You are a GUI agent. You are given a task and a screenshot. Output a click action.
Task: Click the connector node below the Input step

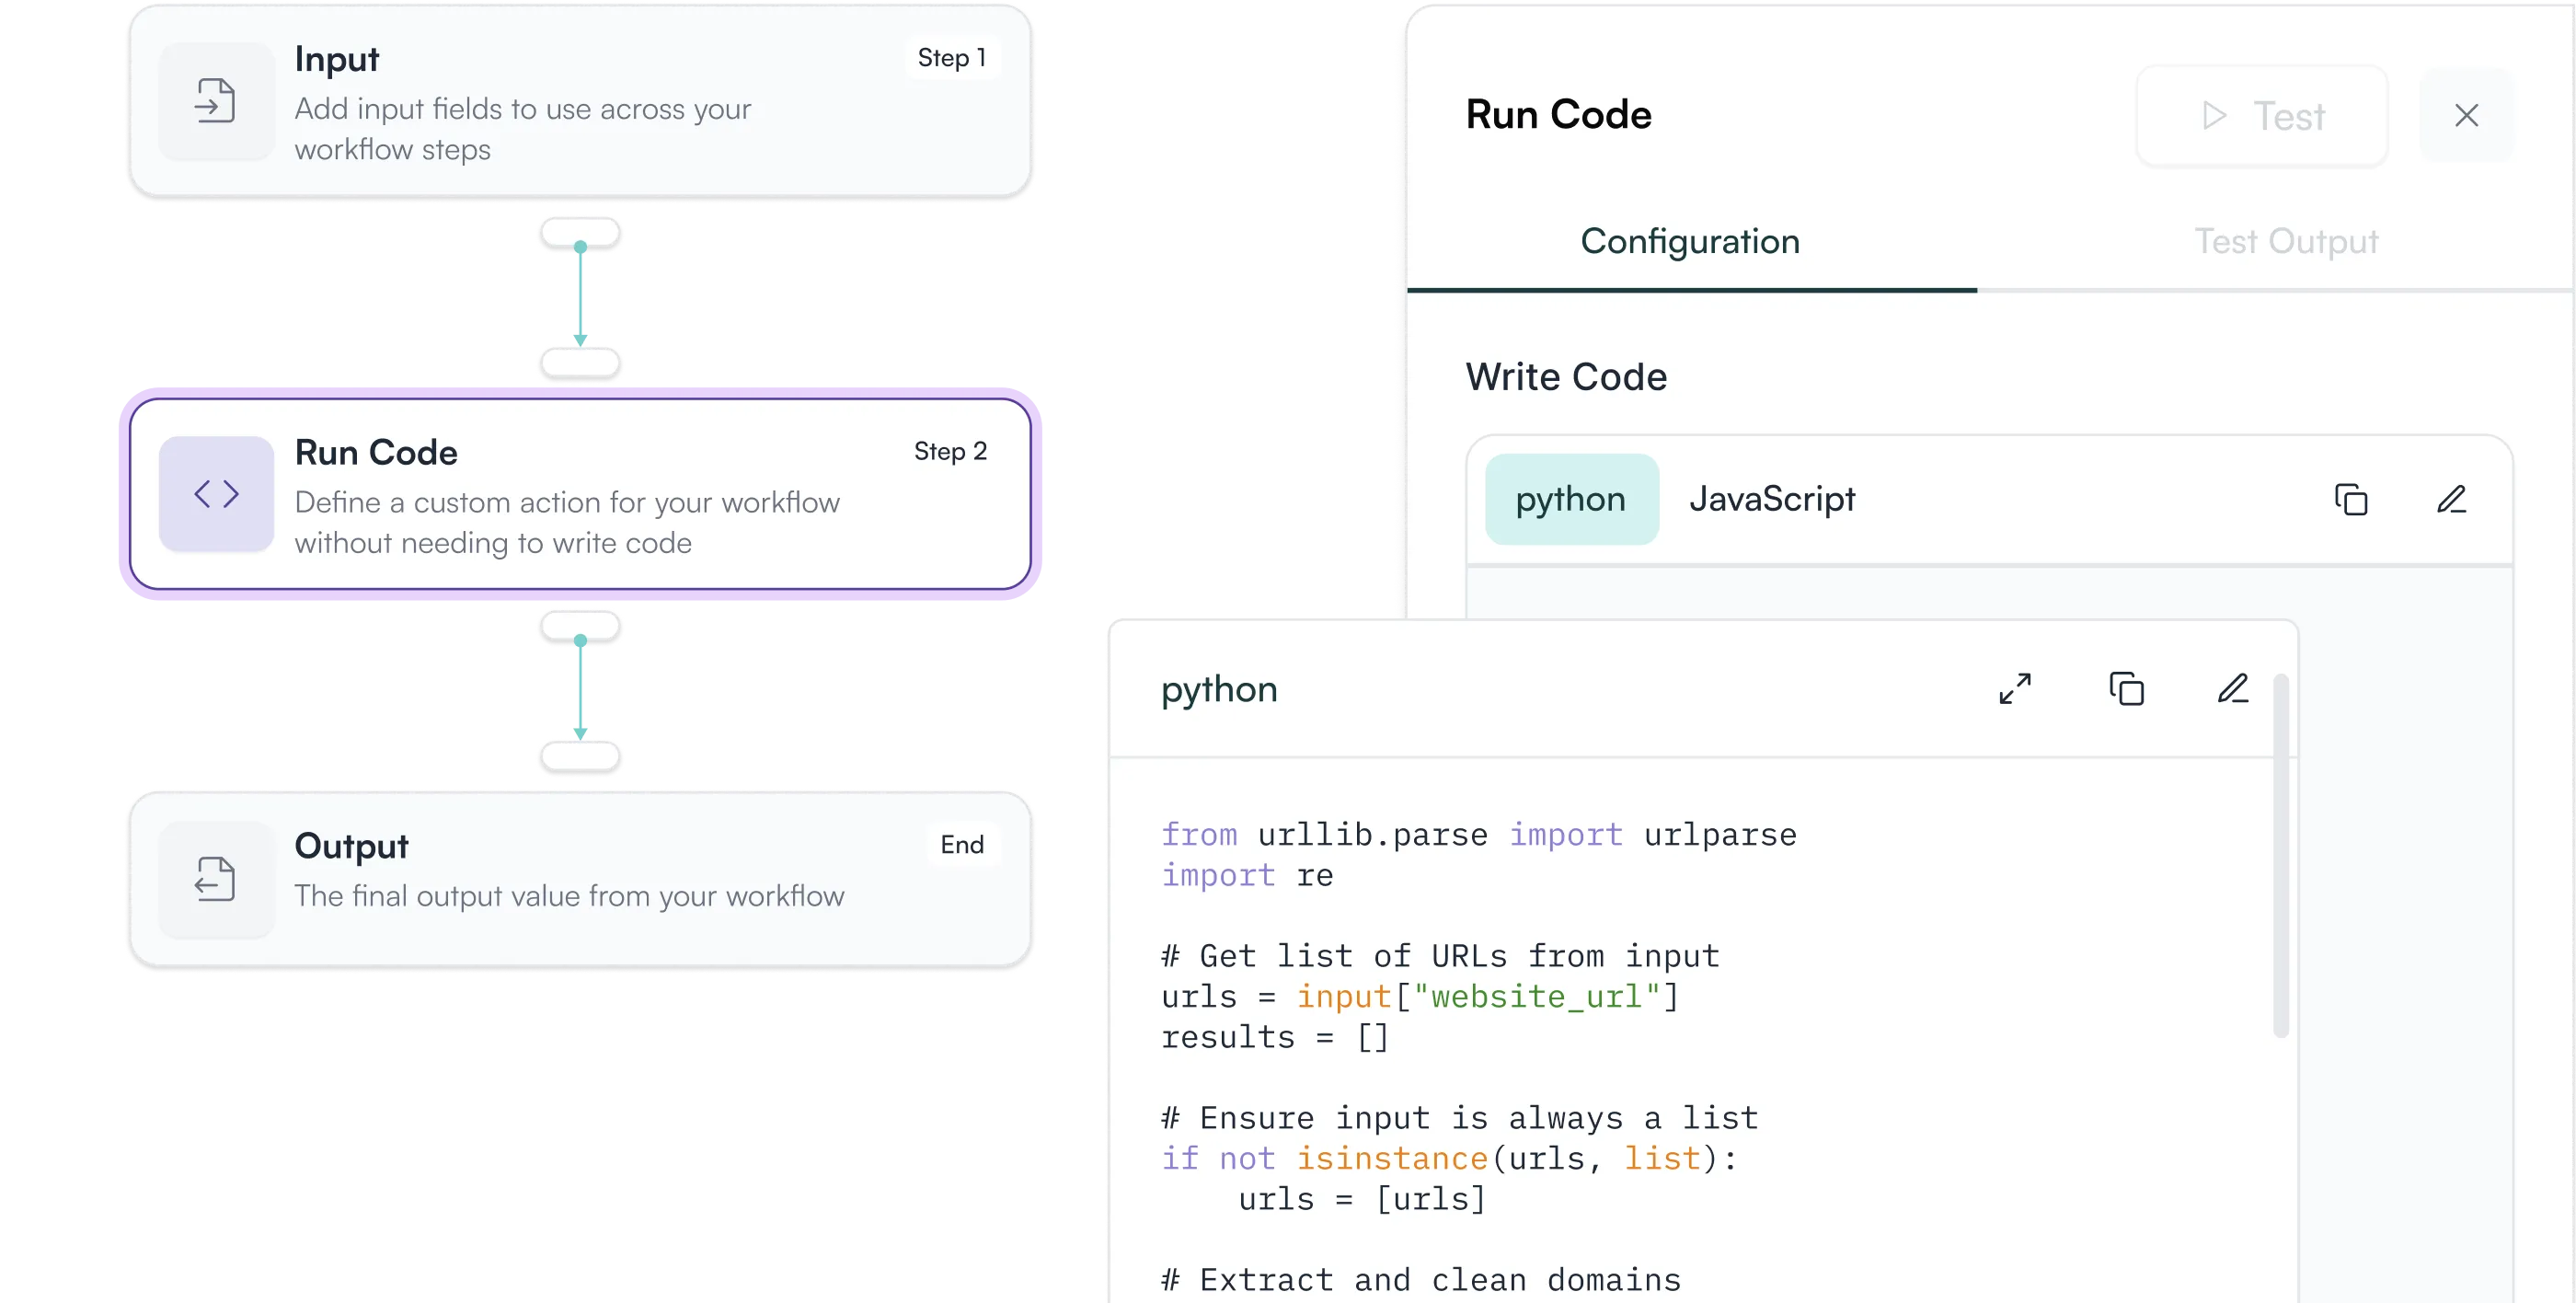click(x=580, y=232)
